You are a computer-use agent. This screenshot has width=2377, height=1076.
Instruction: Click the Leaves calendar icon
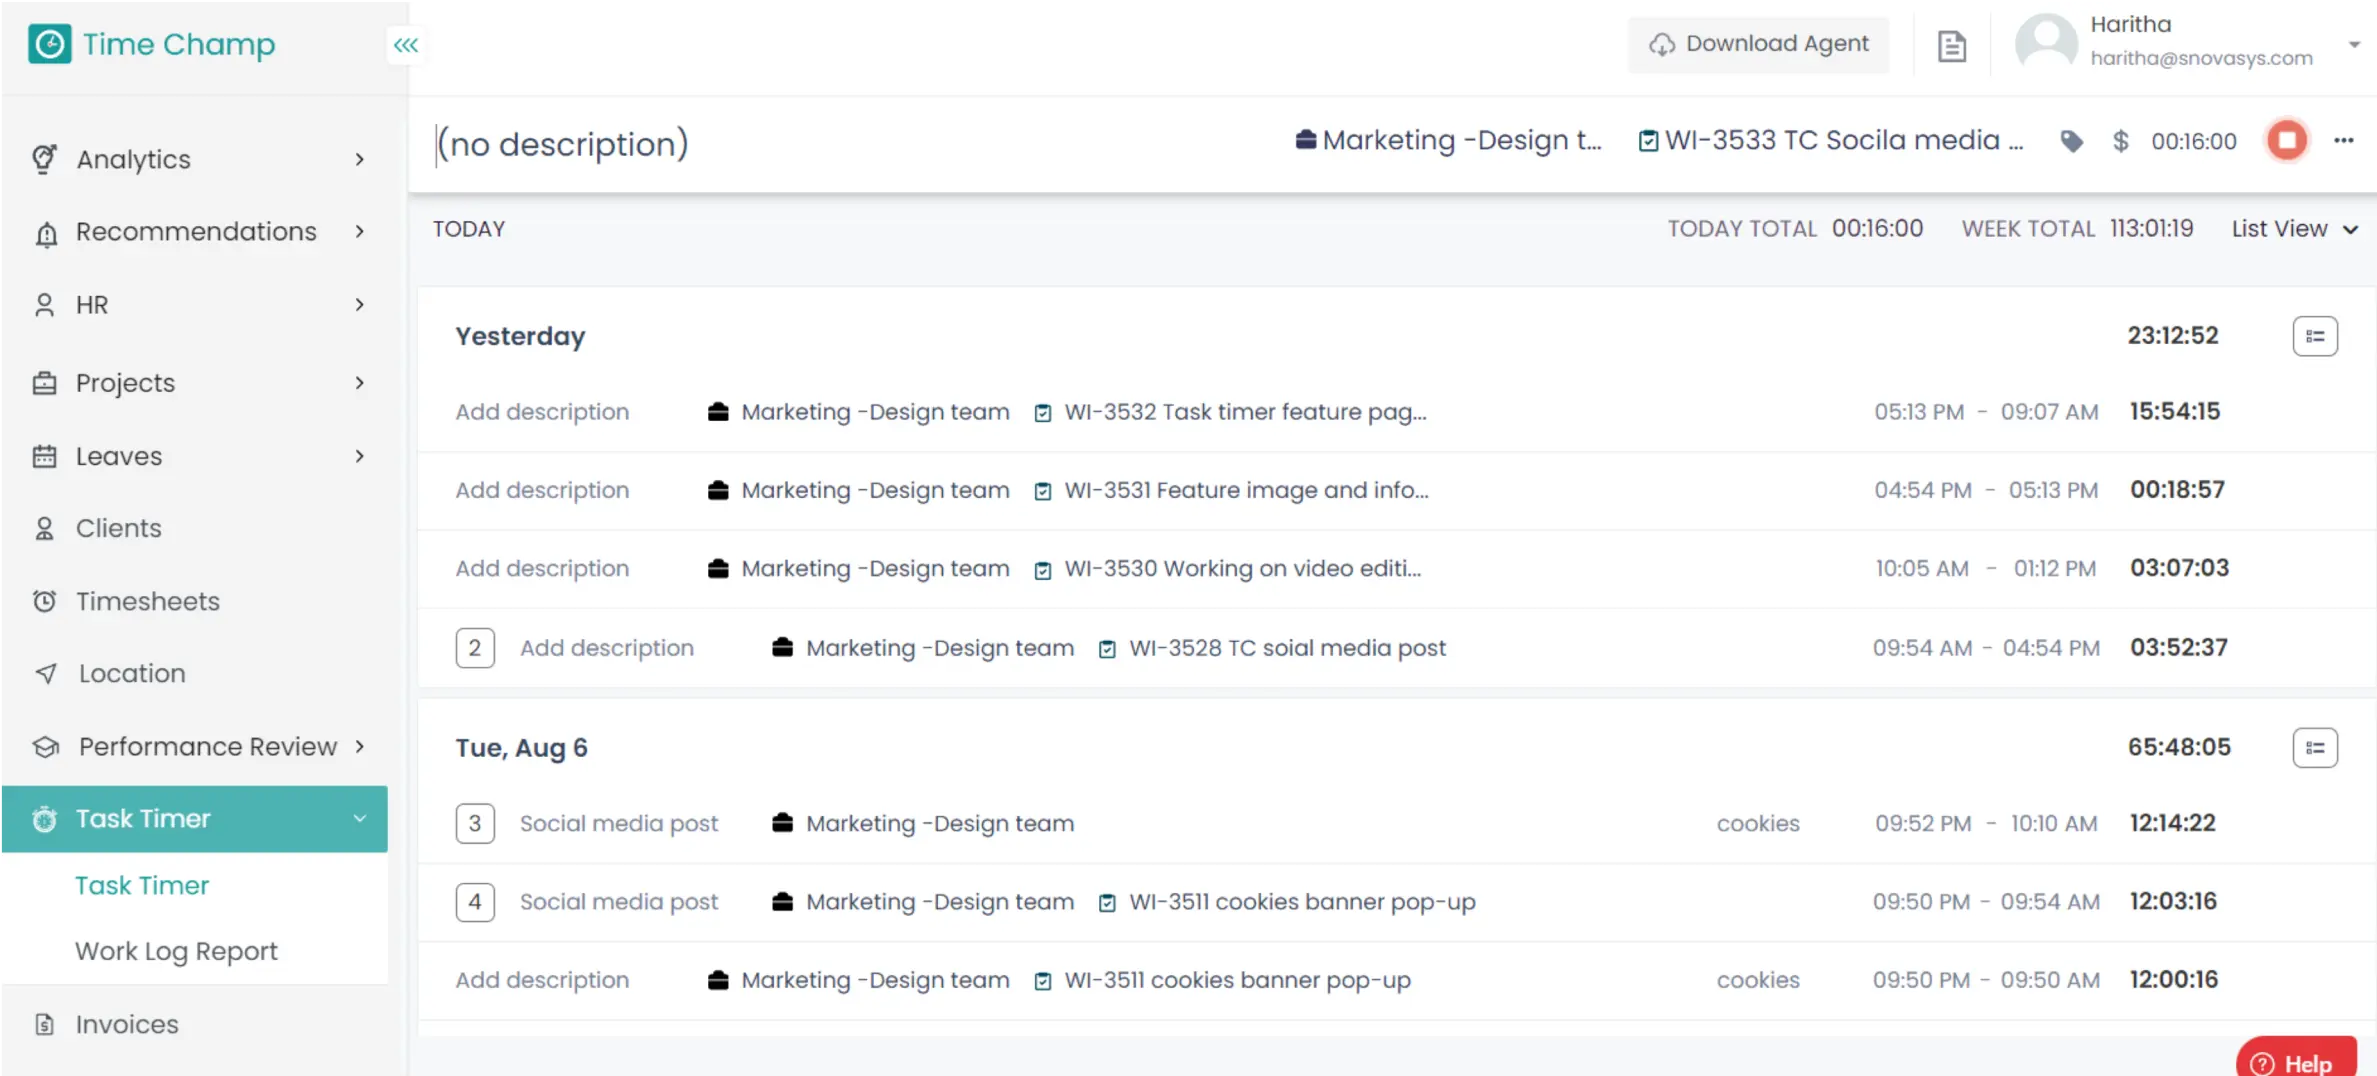point(44,456)
